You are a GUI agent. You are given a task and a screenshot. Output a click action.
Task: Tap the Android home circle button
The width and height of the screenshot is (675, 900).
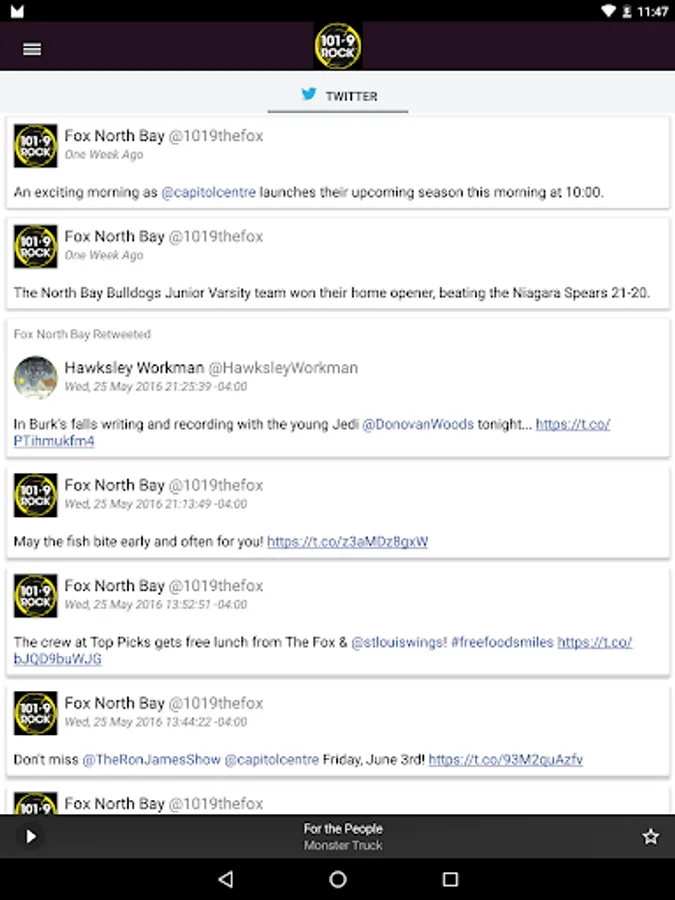tap(338, 879)
